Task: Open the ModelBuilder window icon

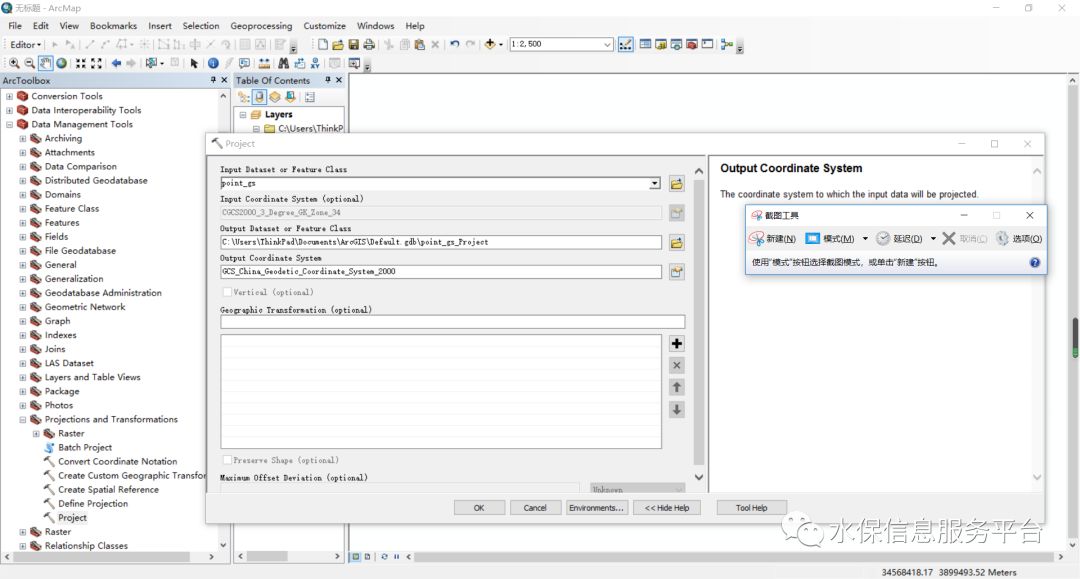Action: coord(727,45)
